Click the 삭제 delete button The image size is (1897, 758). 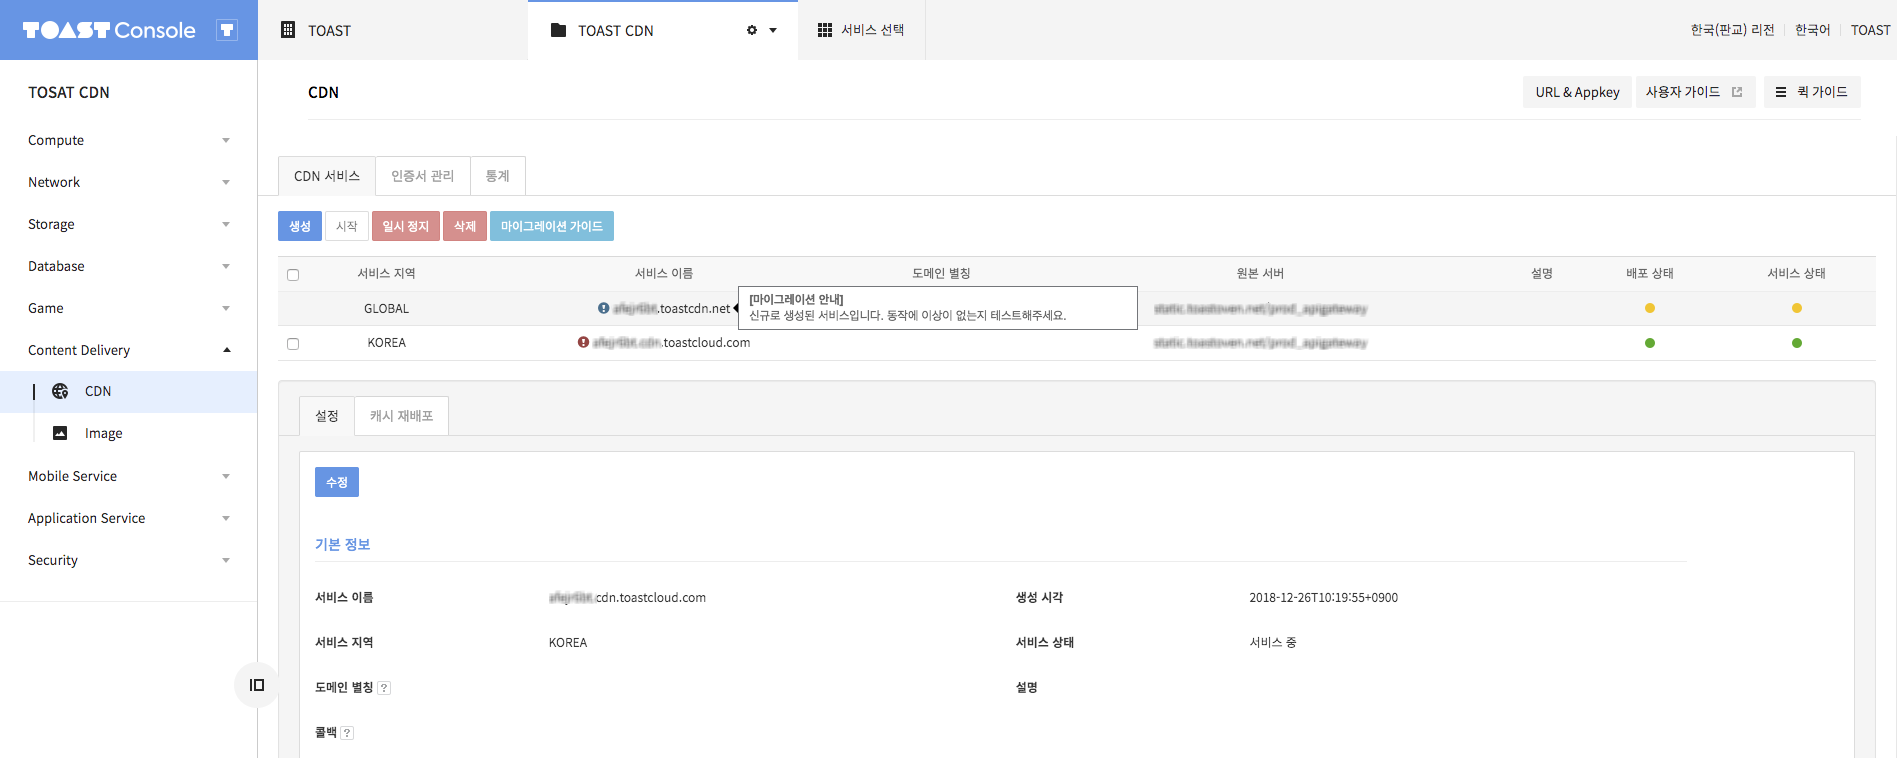465,226
